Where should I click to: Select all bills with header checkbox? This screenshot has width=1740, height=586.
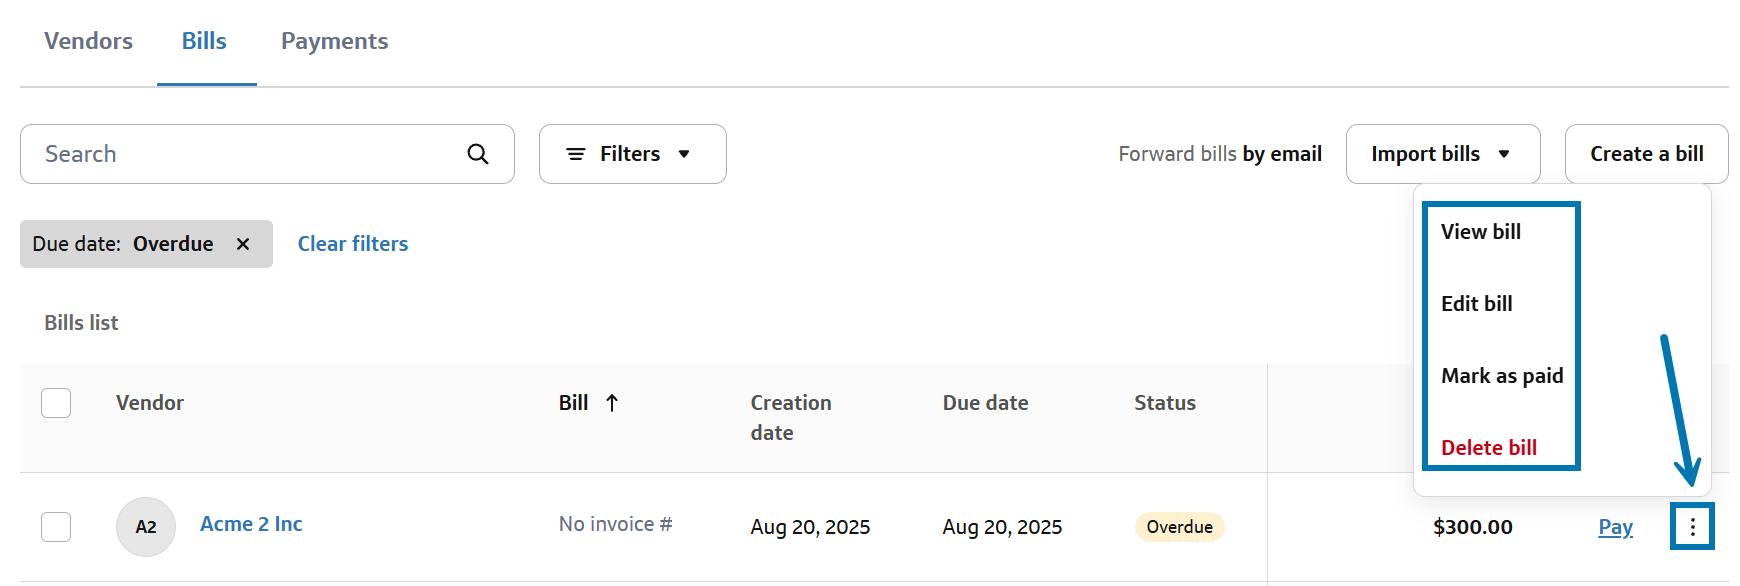click(x=56, y=403)
